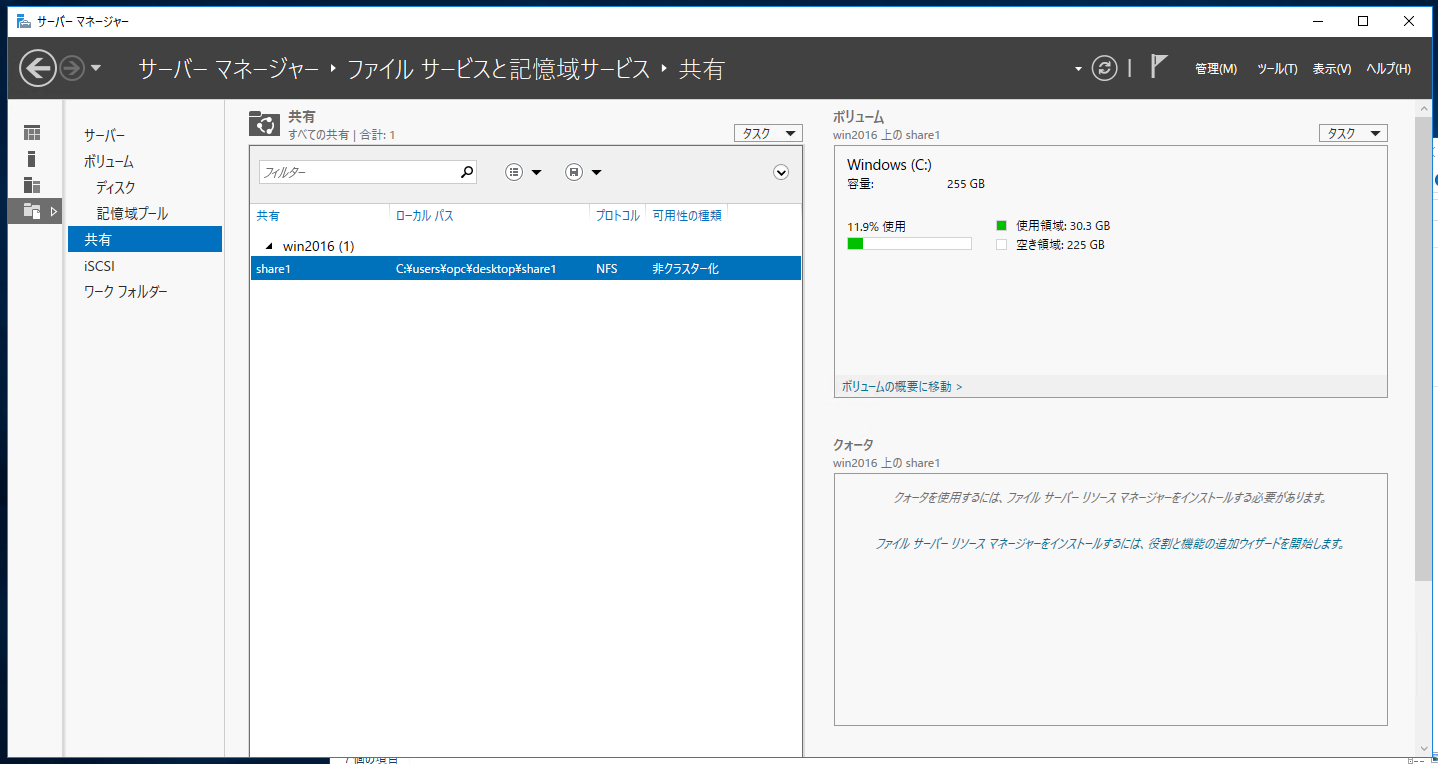
Task: Open All Servers from sidebar icon strip
Action: click(x=32, y=186)
